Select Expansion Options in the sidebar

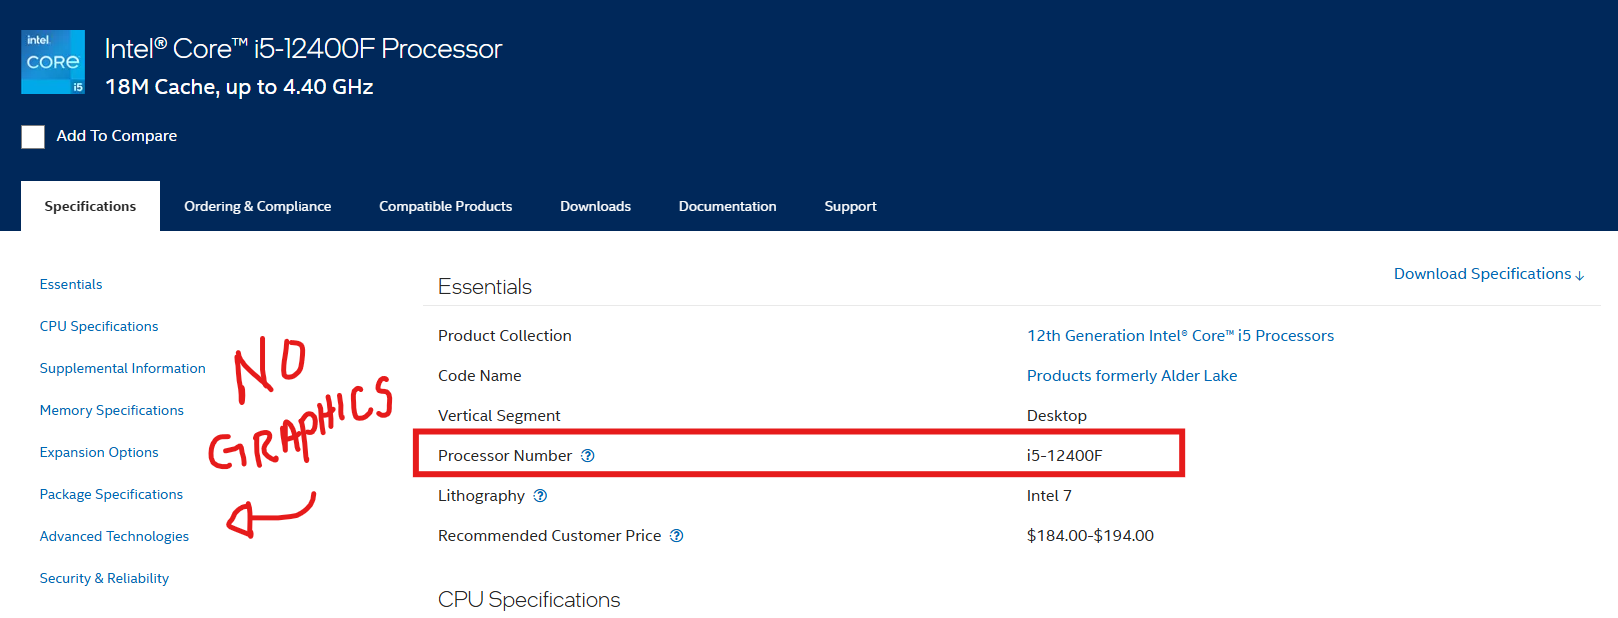pyautogui.click(x=99, y=452)
